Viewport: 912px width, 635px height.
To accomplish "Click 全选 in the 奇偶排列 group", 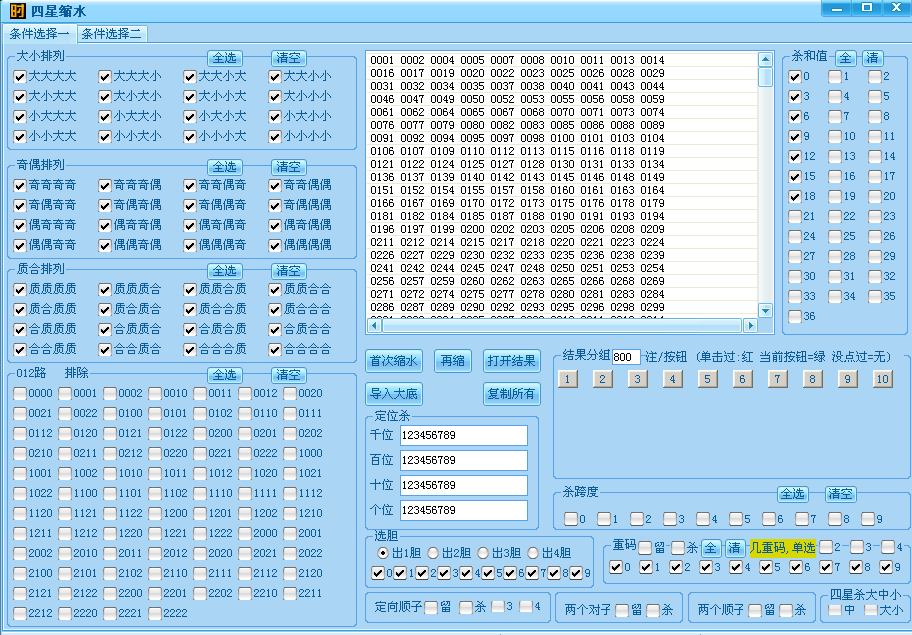I will pos(225,167).
